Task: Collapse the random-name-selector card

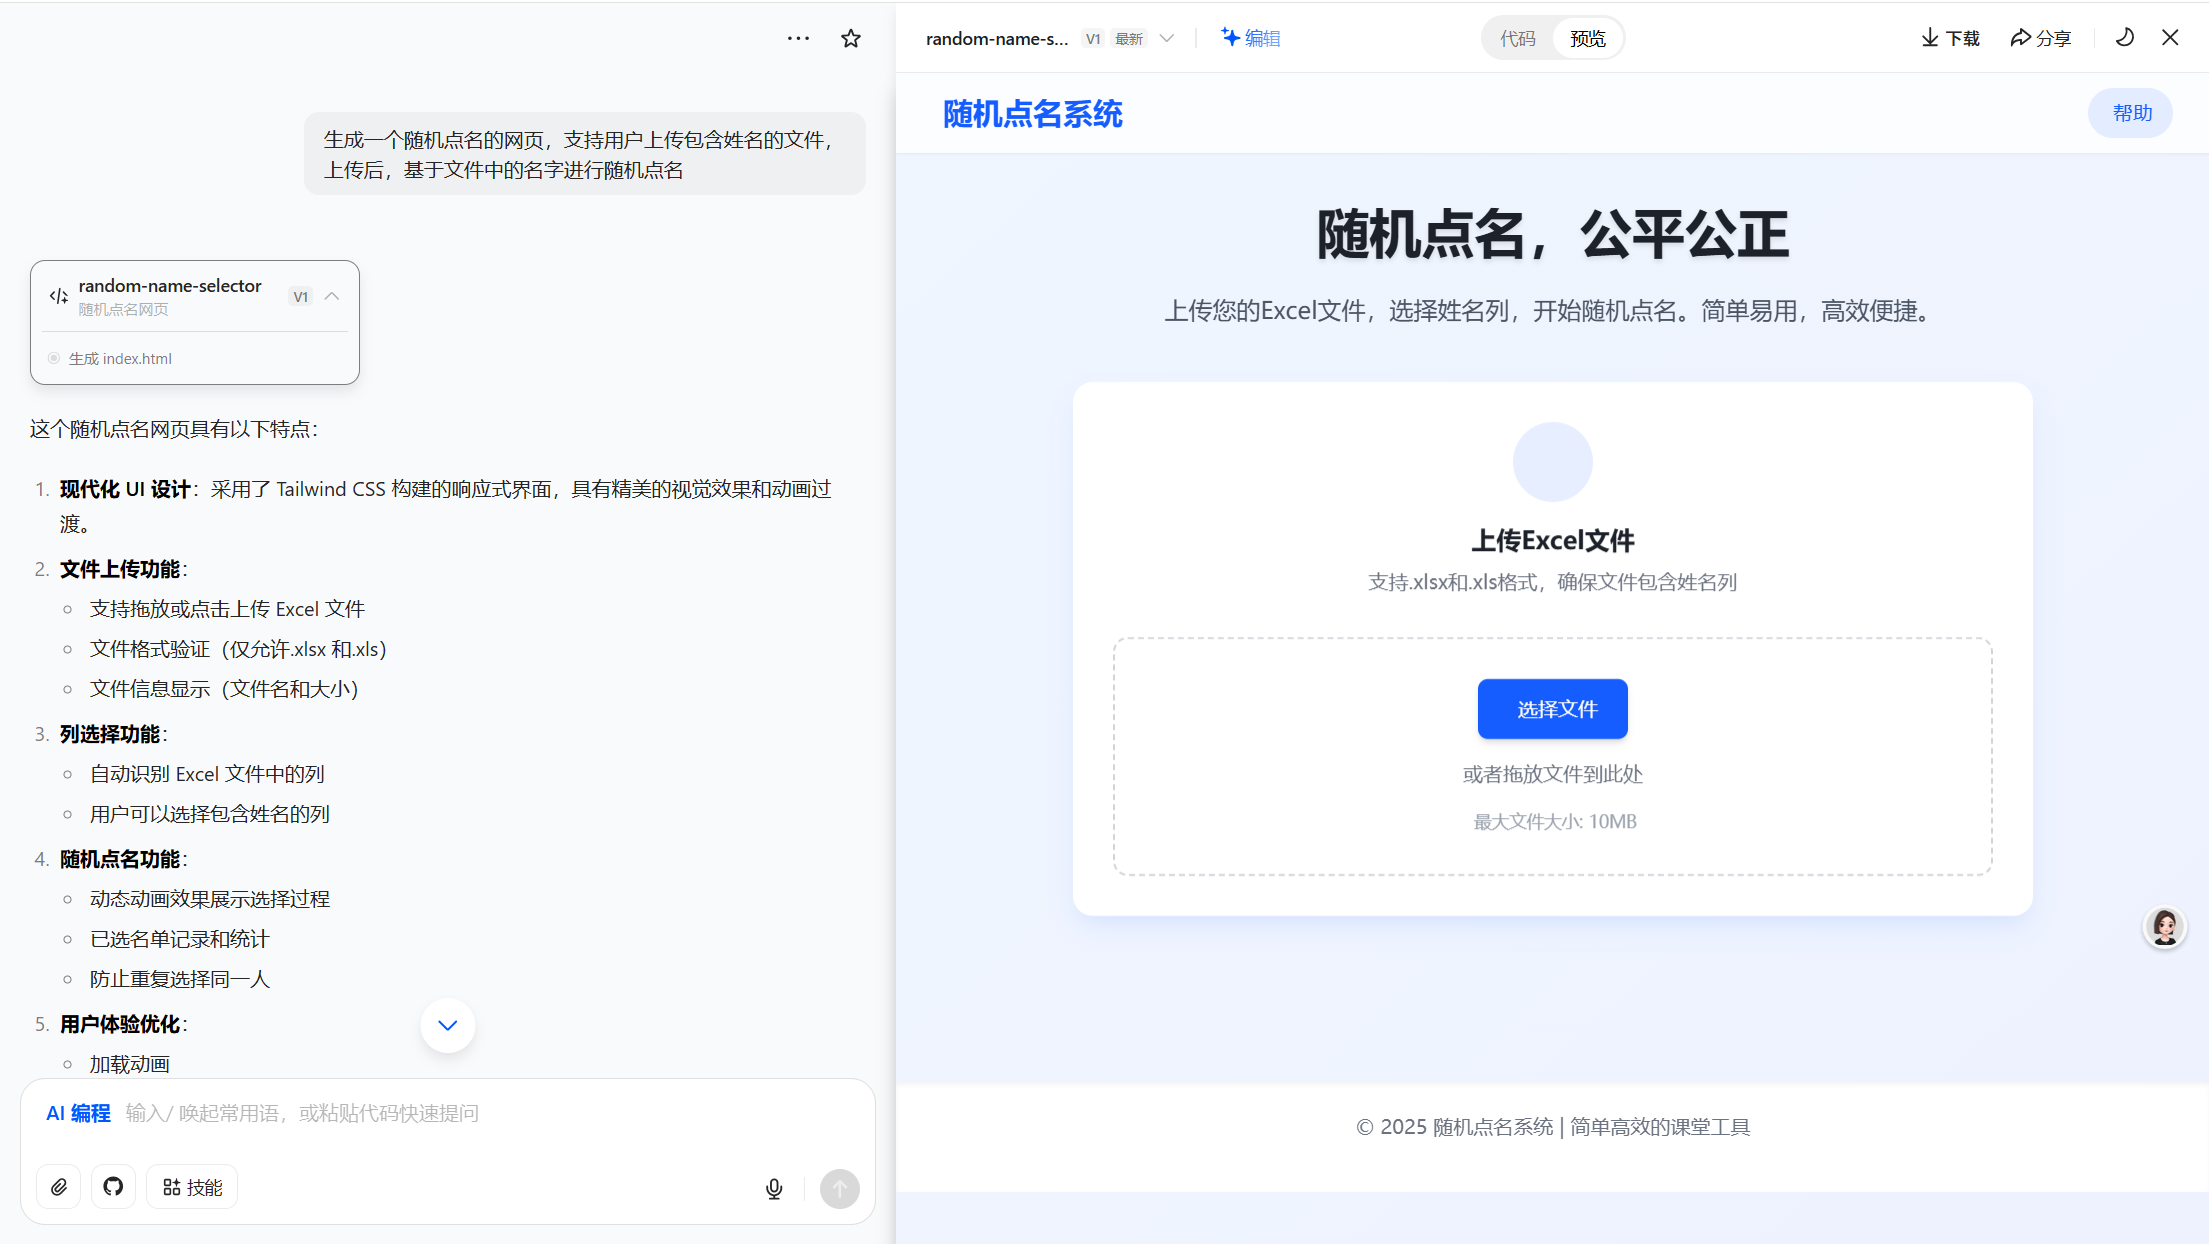Action: pyautogui.click(x=332, y=296)
